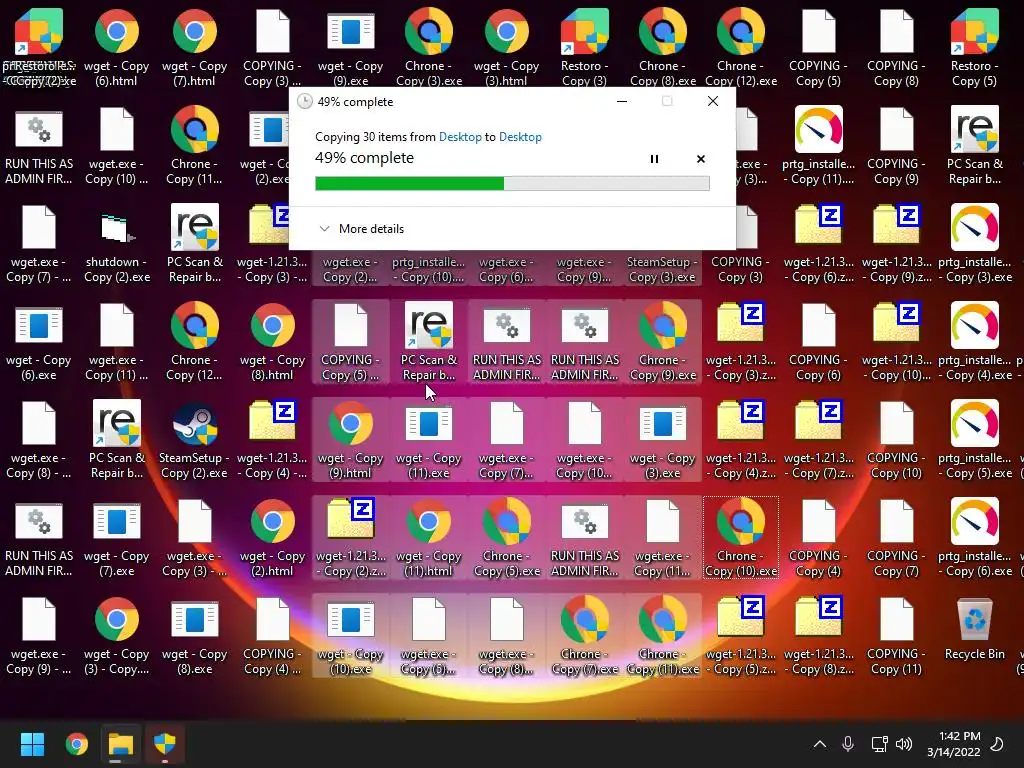The height and width of the screenshot is (768, 1024).
Task: Open the network tray icon
Action: click(879, 744)
